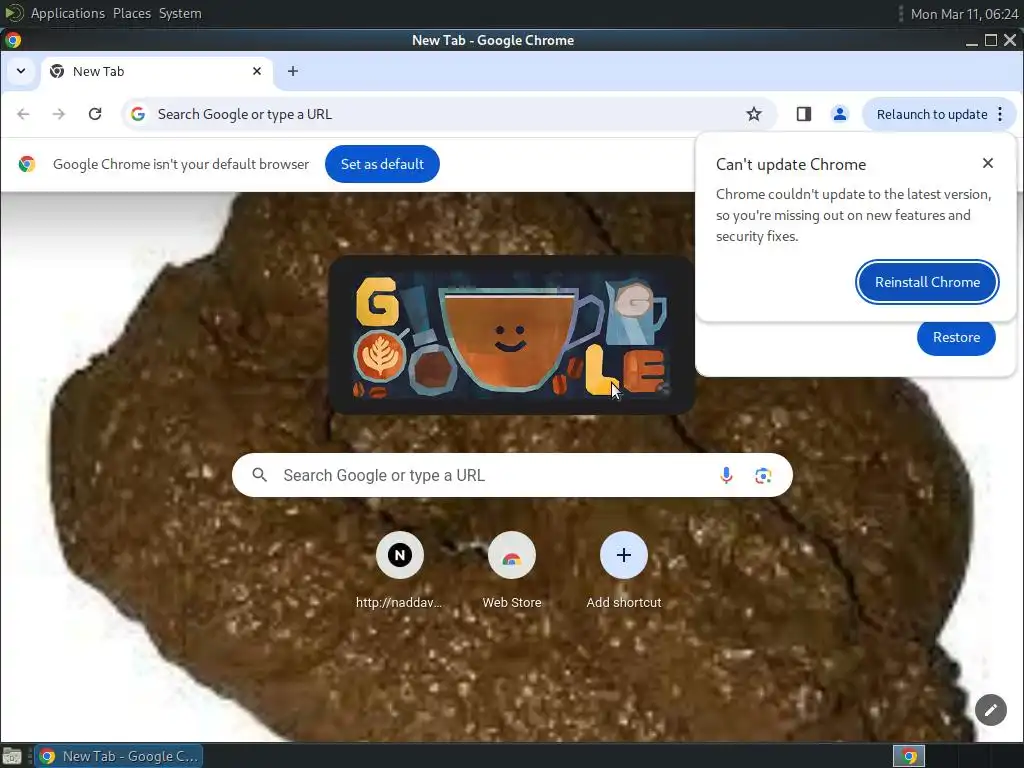Click the Applications menu logo icon
Image resolution: width=1024 pixels, height=768 pixels.
14,13
